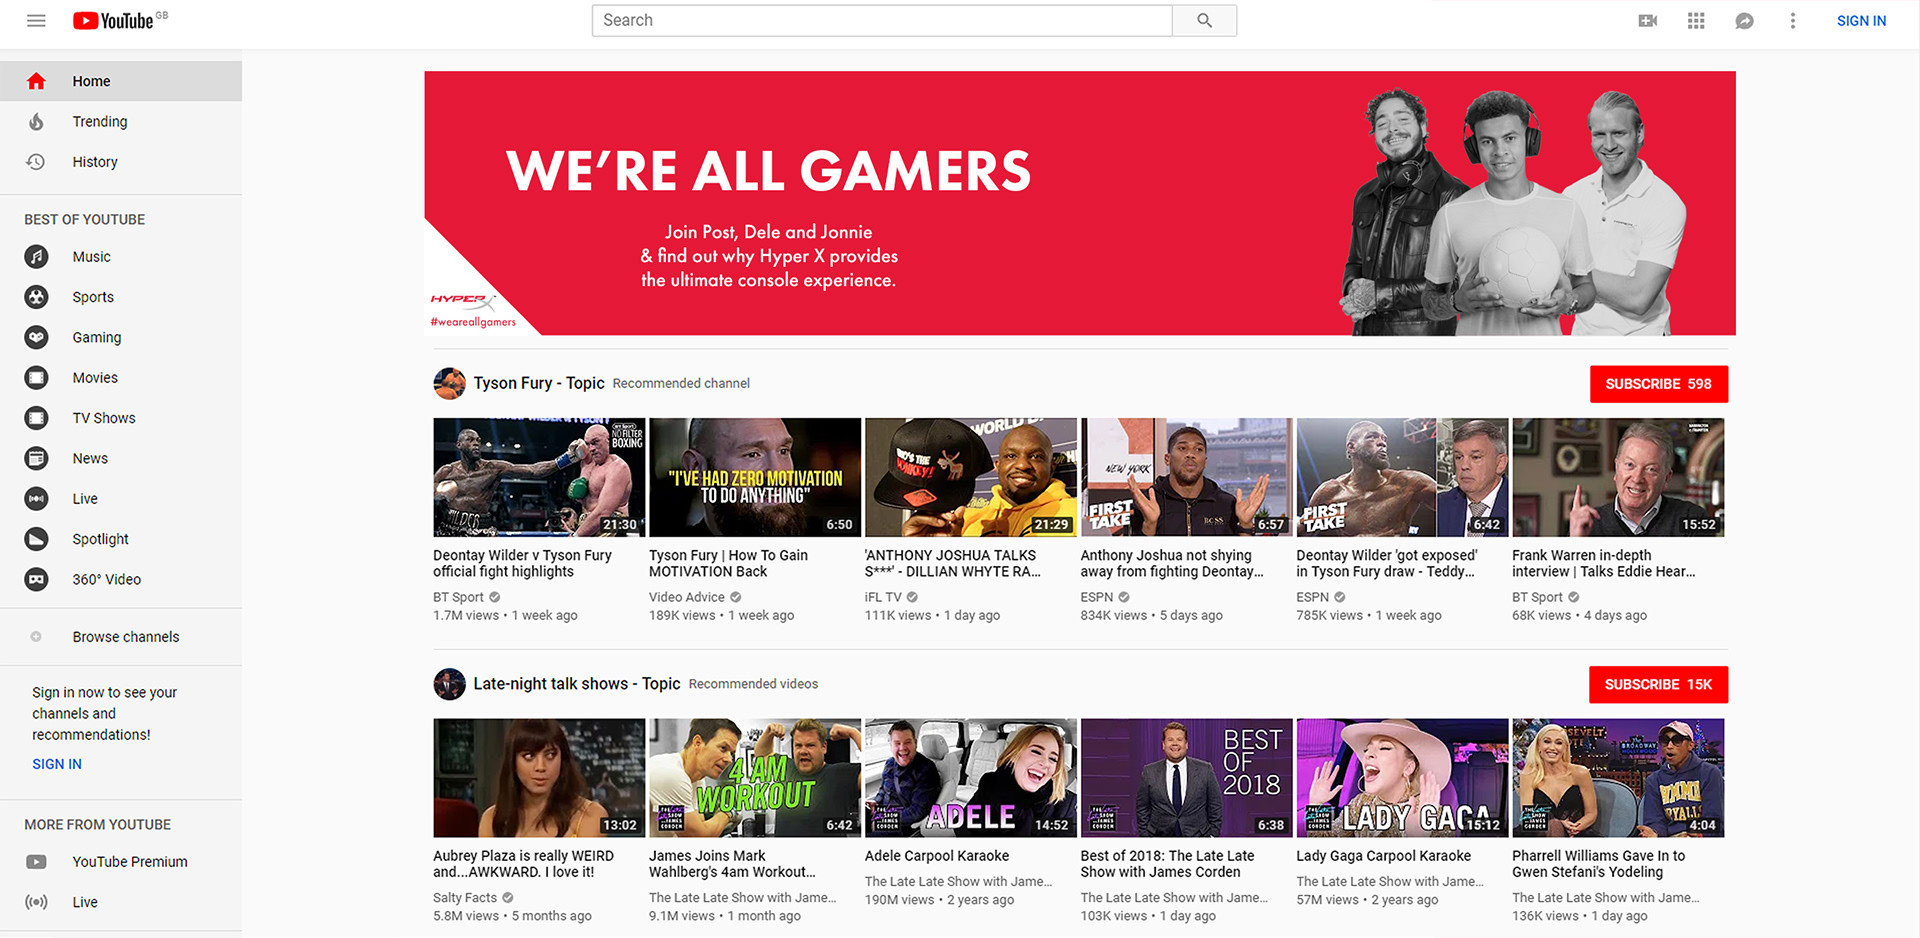Open Adele Carpool Karaoke thumbnail

click(x=971, y=778)
